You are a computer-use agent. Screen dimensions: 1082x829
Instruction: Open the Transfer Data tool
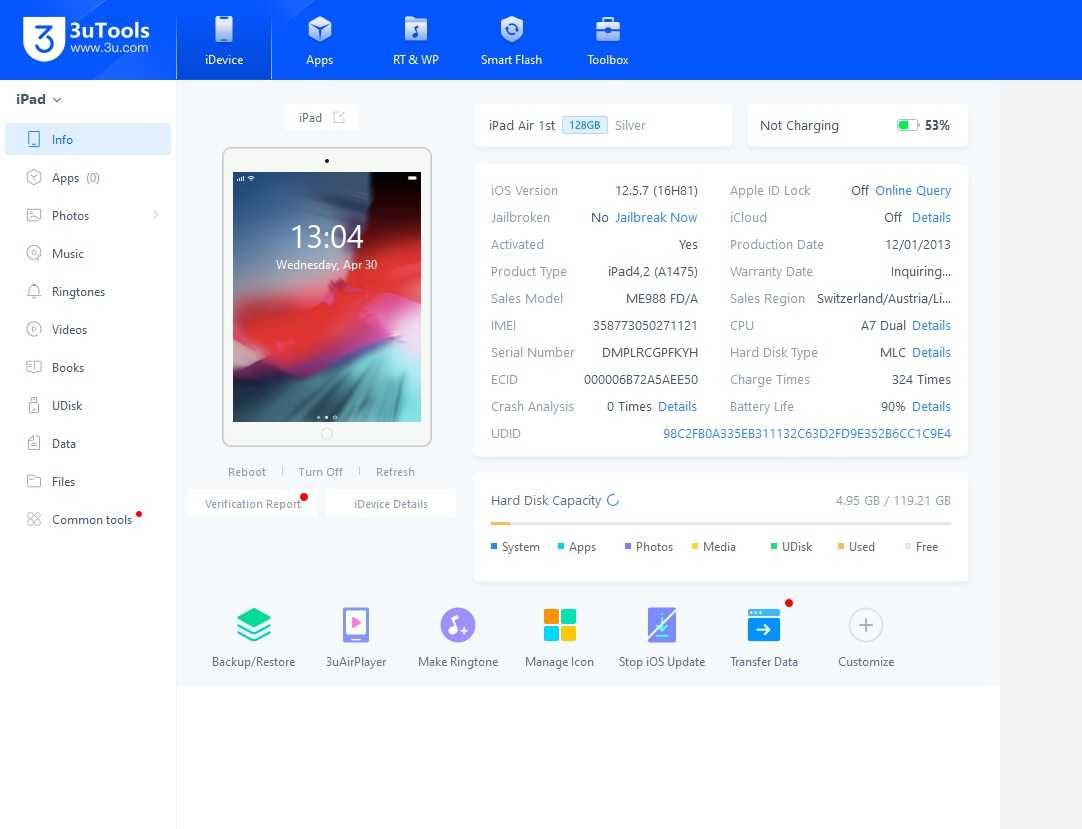click(x=764, y=638)
